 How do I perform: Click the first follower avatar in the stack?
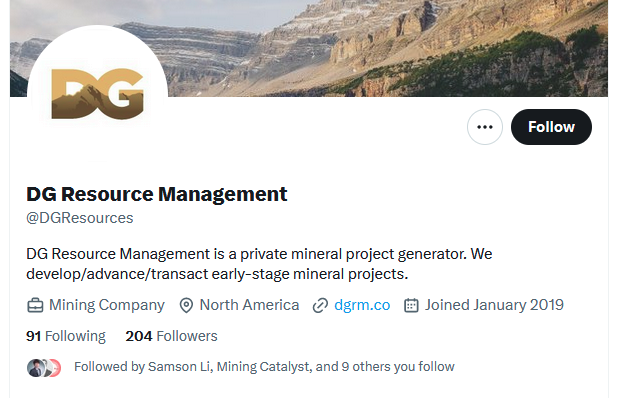(35, 368)
